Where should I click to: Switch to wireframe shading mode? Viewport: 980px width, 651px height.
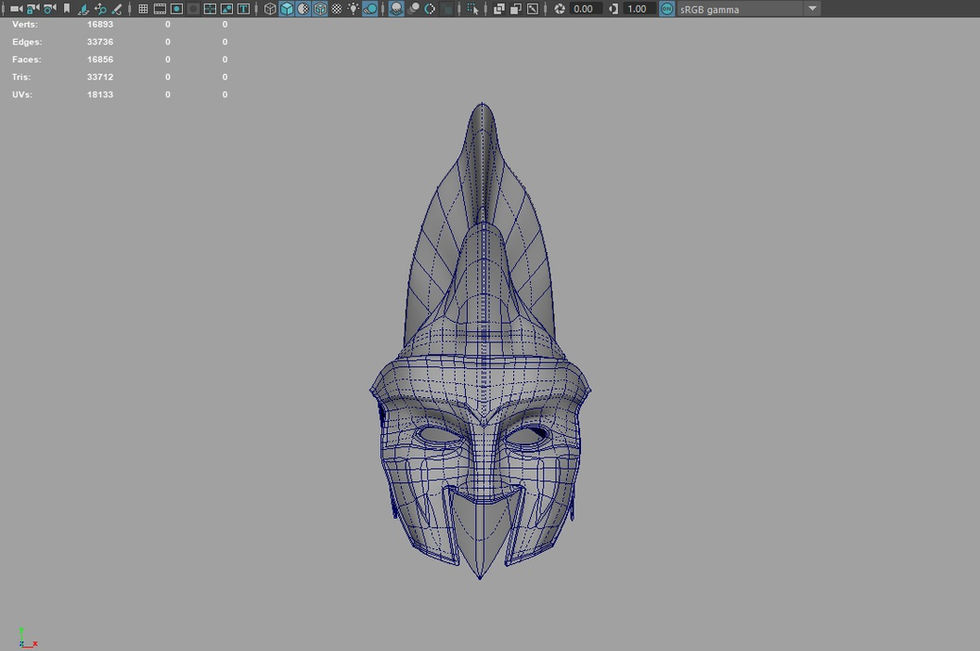pyautogui.click(x=269, y=8)
